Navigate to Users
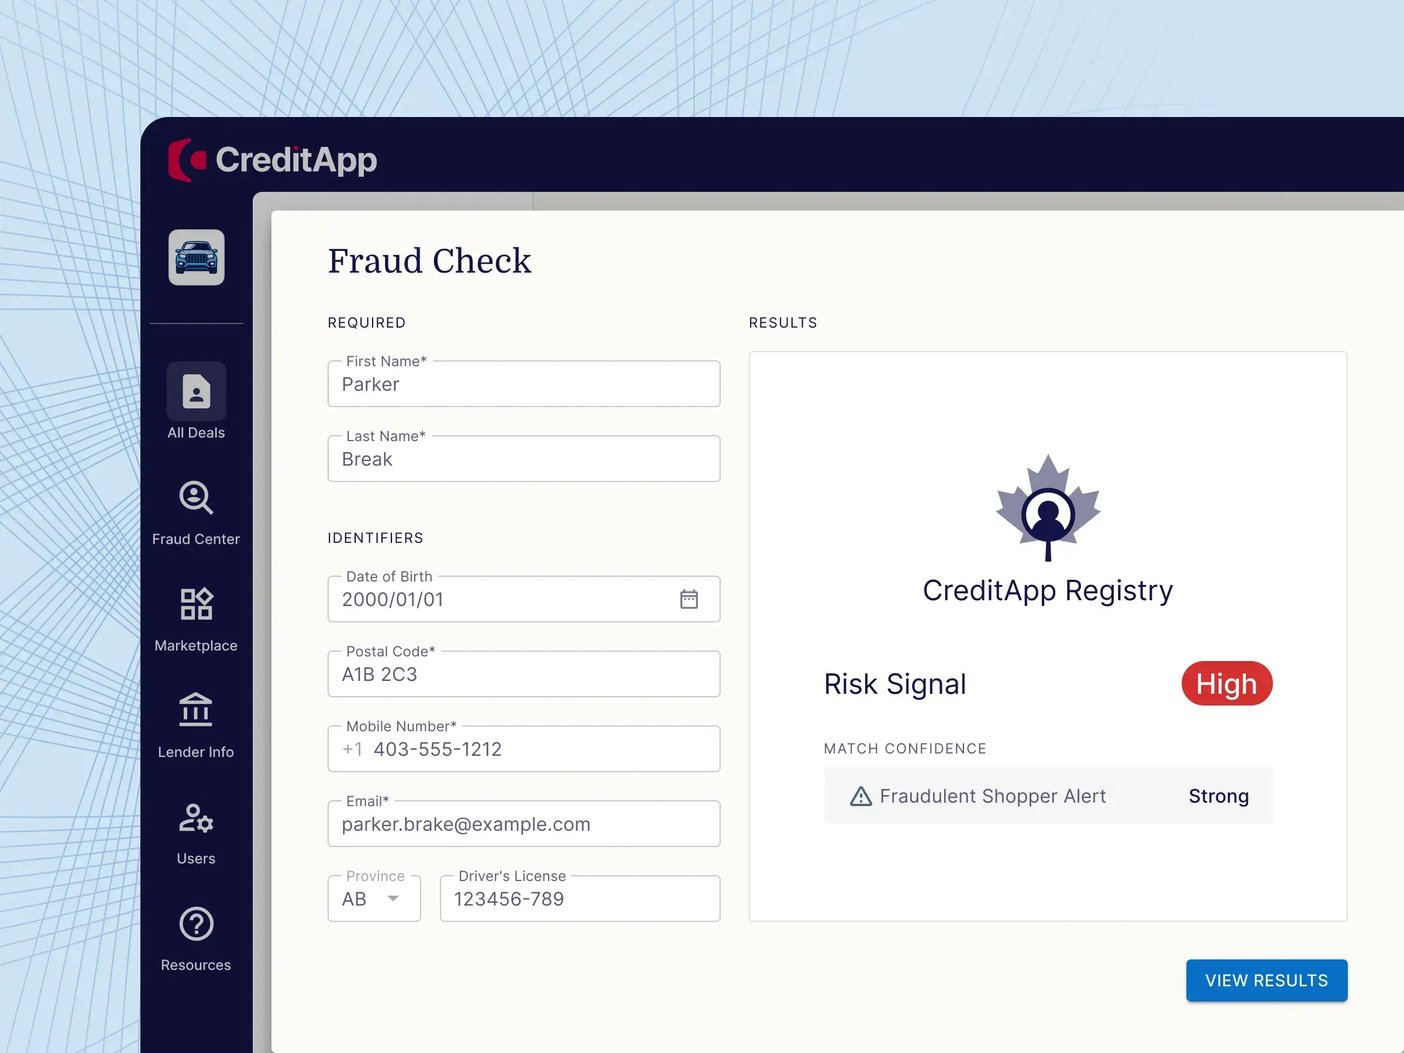 coord(196,833)
